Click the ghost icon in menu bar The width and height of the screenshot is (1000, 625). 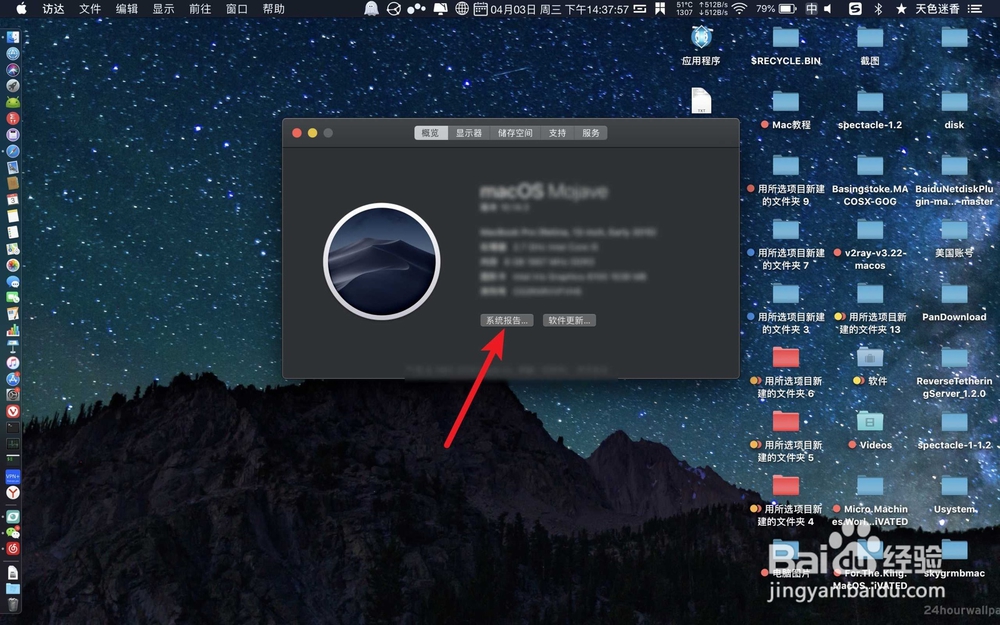371,9
